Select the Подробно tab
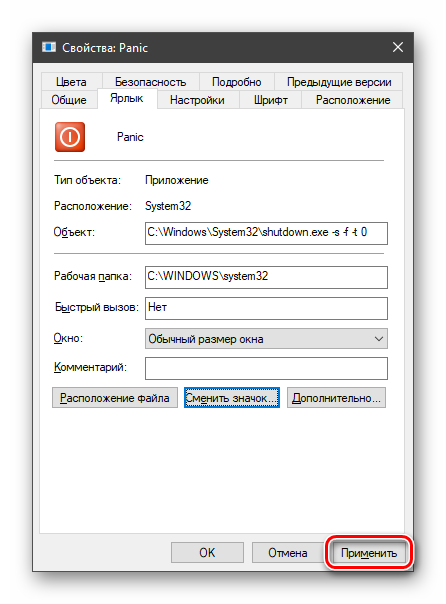Screen dimensions: 446x604 pyautogui.click(x=236, y=82)
